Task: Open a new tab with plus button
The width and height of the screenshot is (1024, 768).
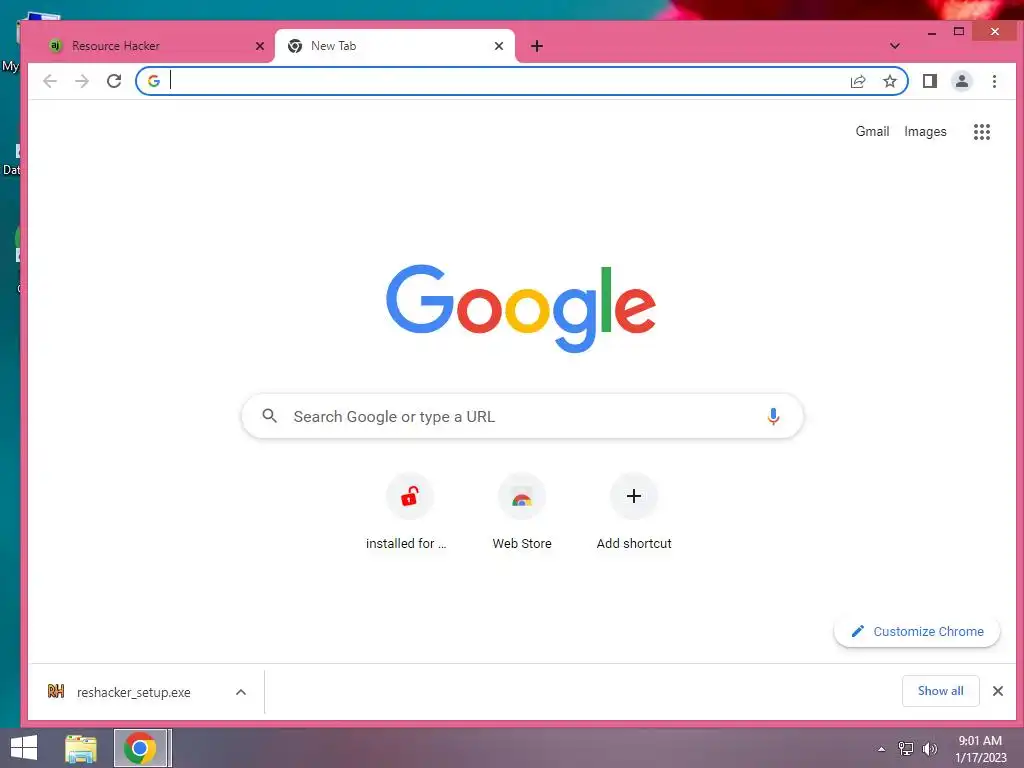Action: [537, 46]
